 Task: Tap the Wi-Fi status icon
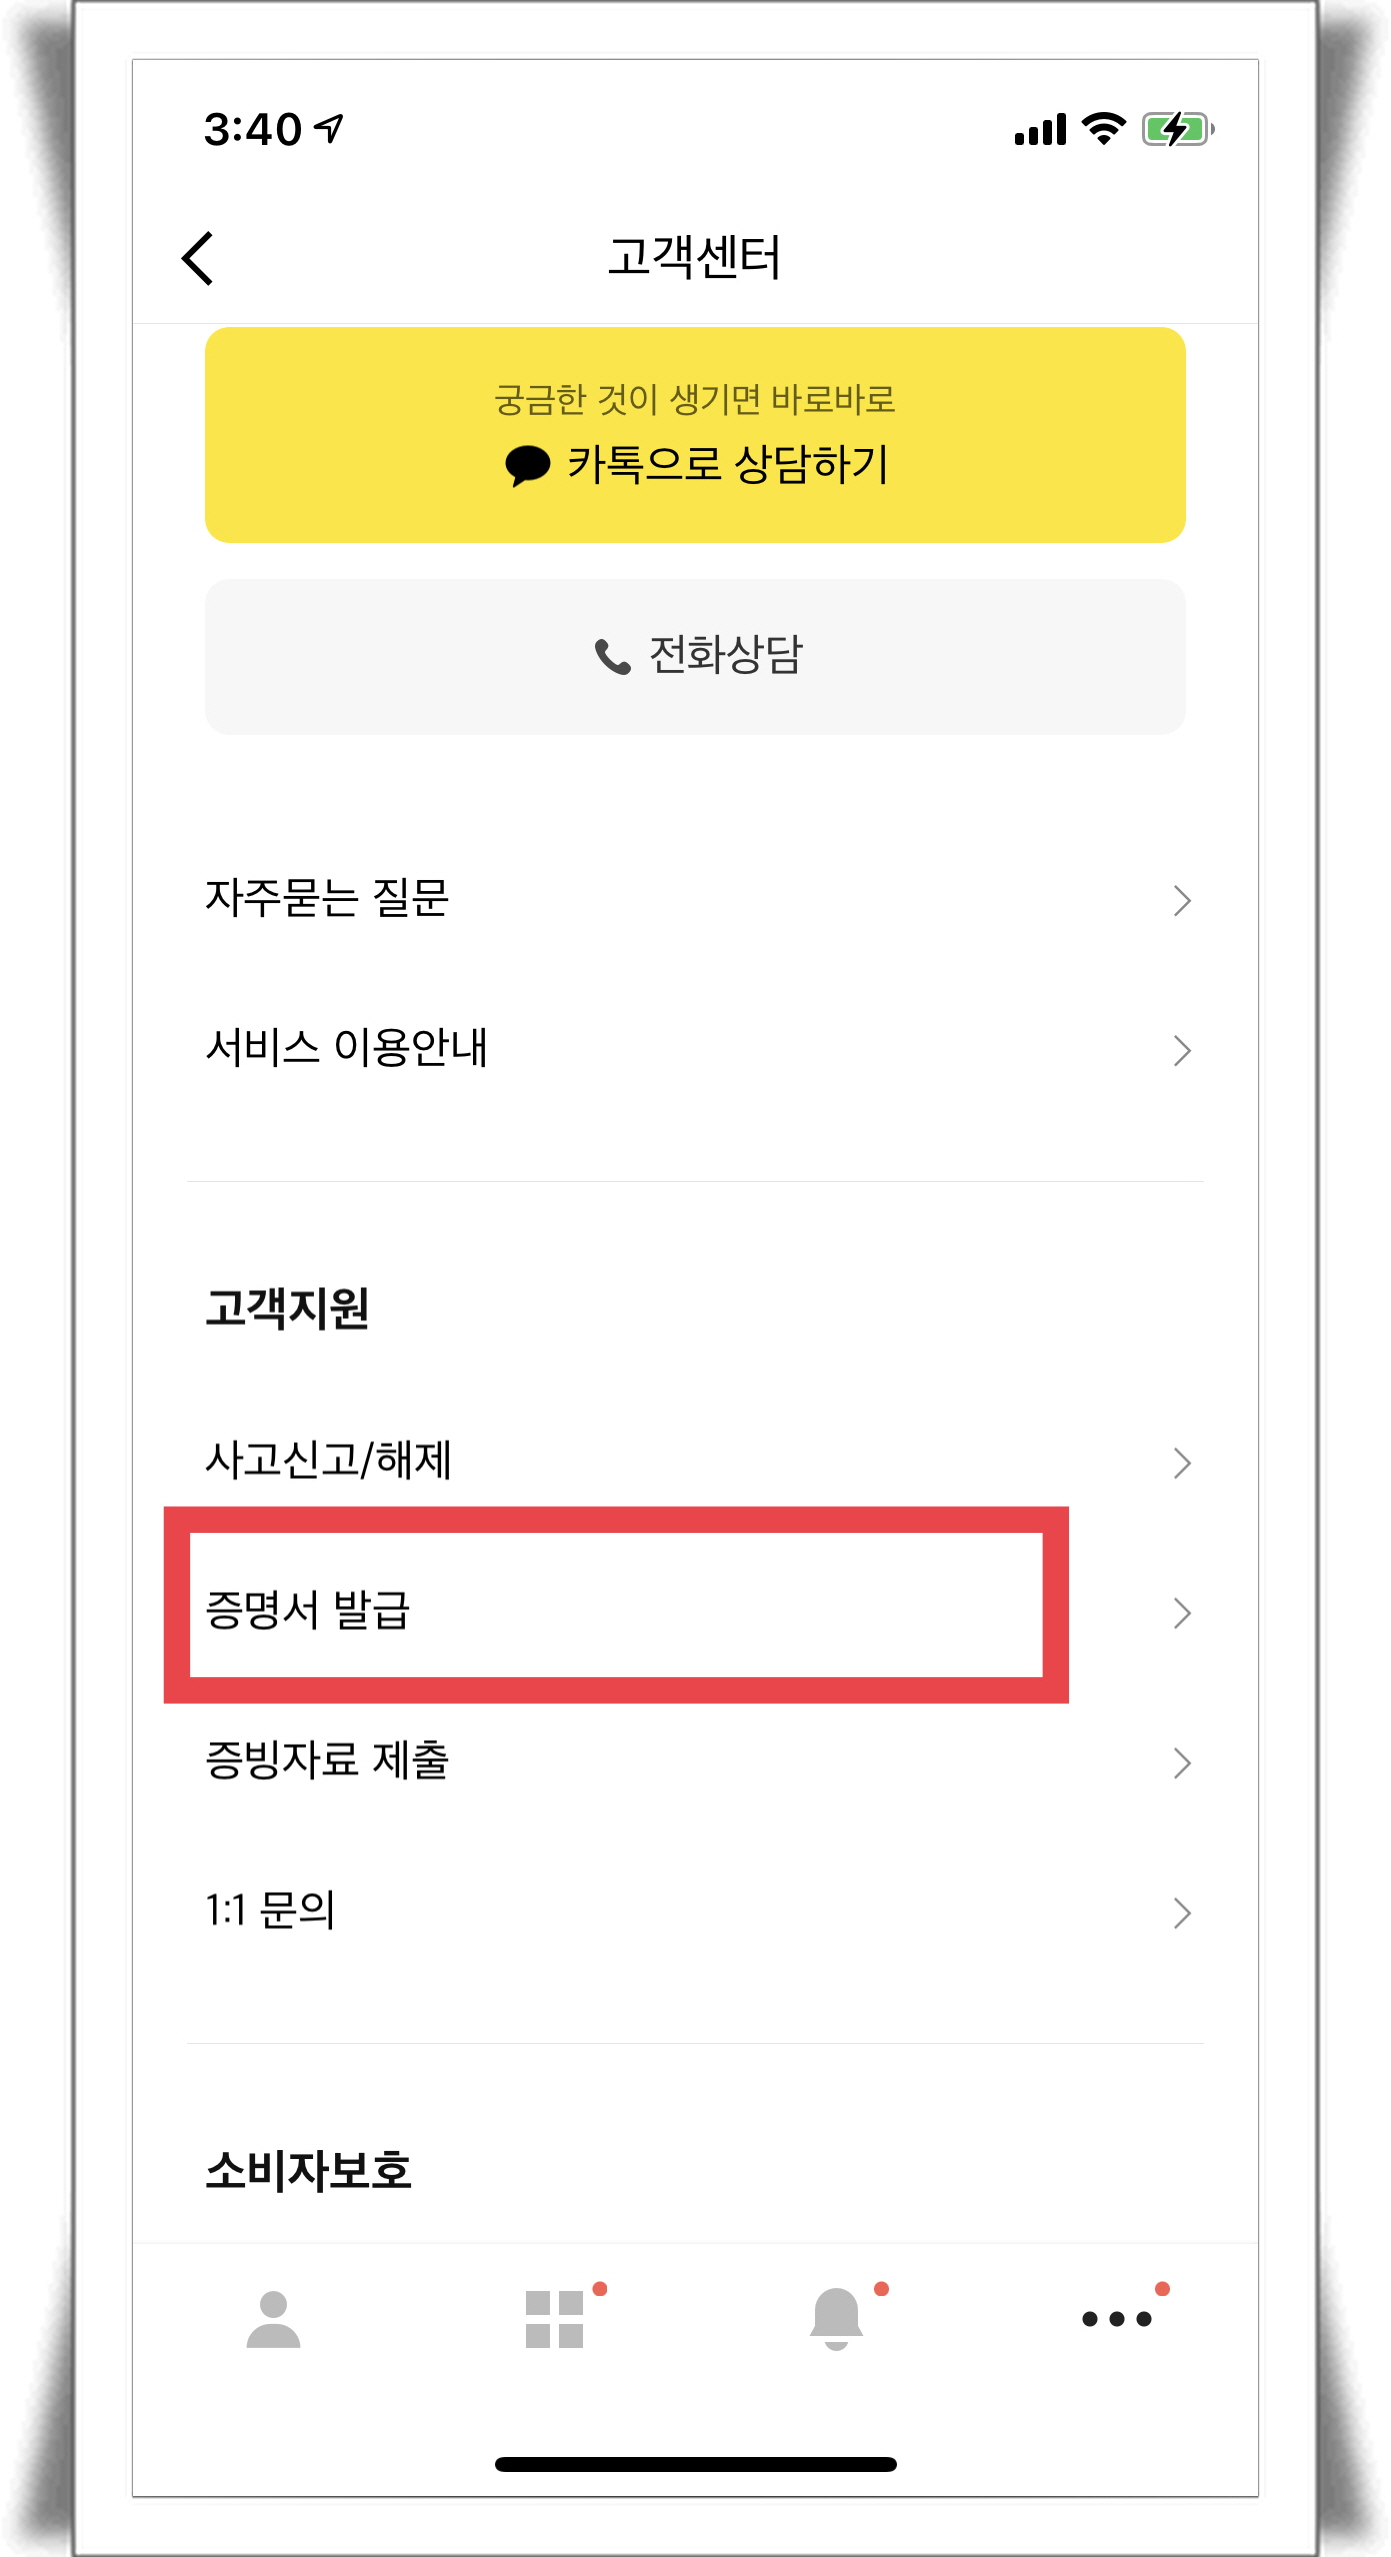(1105, 129)
